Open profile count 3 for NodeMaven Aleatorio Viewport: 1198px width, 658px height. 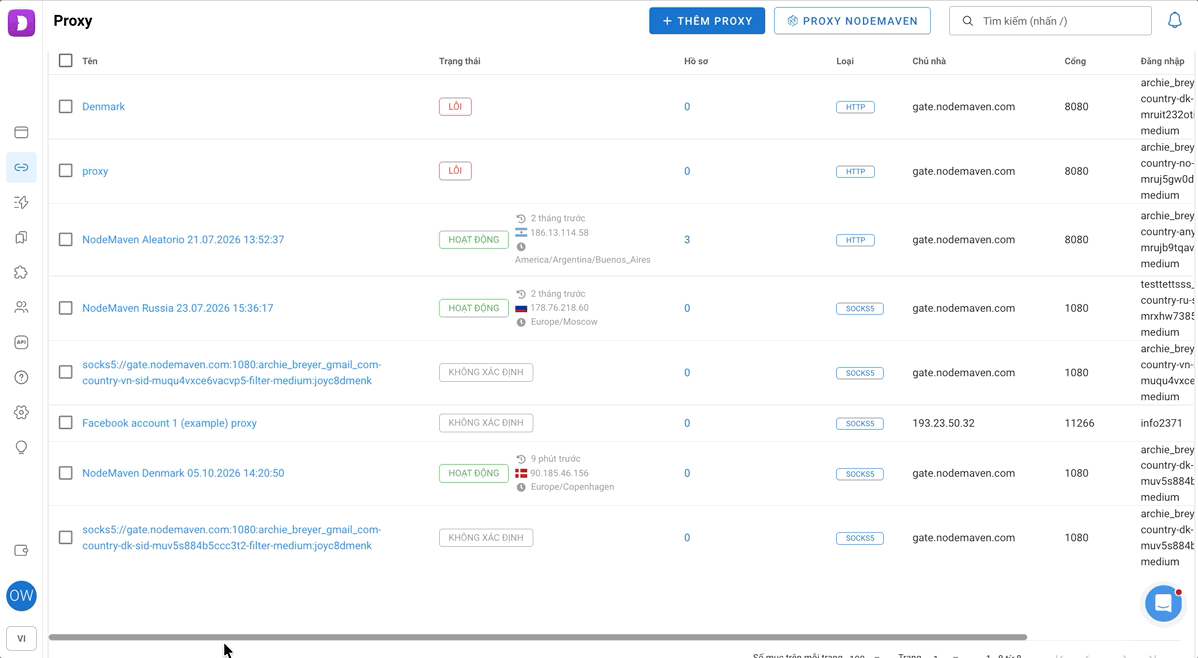(x=687, y=239)
